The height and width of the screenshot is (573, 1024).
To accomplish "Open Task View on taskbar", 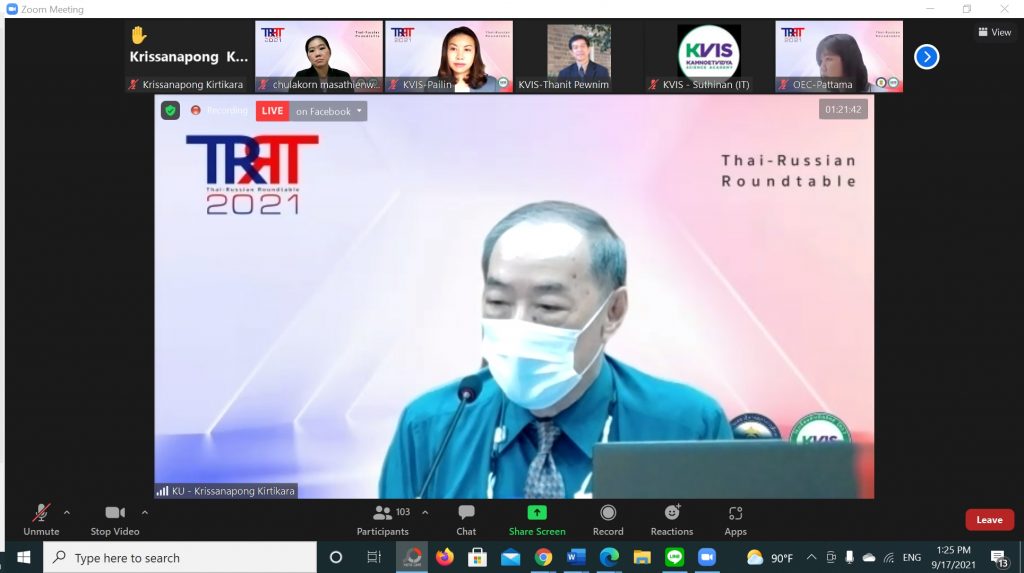I will coord(374,557).
